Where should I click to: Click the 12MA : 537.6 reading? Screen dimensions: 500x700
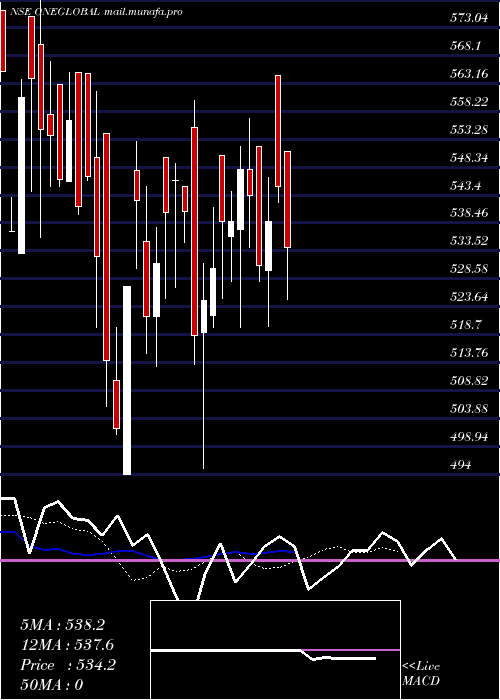[x=67, y=645]
